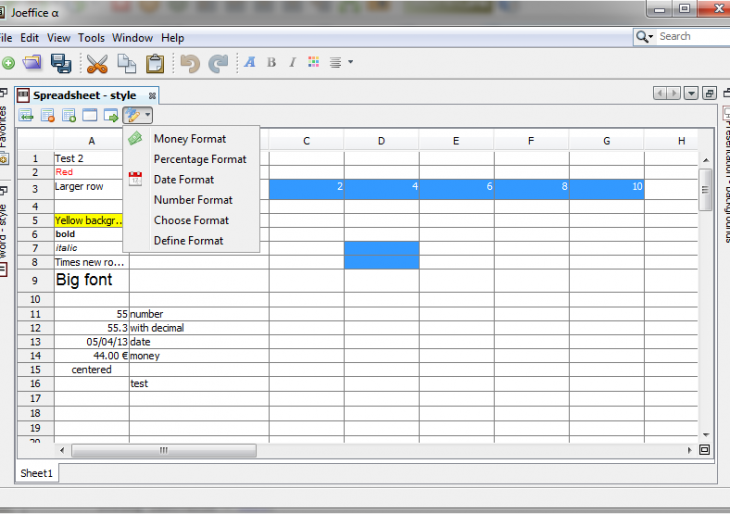730x514 pixels.
Task: Toggle bold formatting
Action: click(x=271, y=62)
